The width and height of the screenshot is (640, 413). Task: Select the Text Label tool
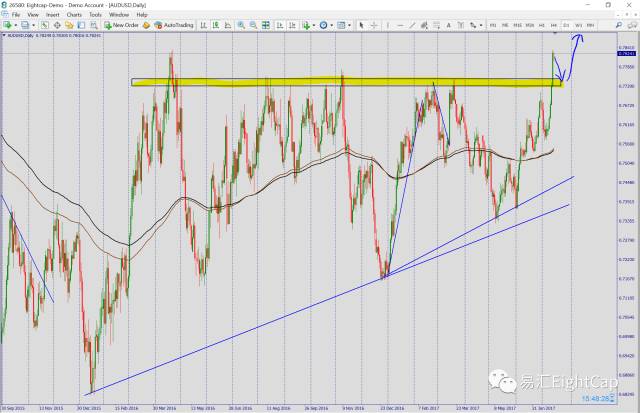[461, 25]
